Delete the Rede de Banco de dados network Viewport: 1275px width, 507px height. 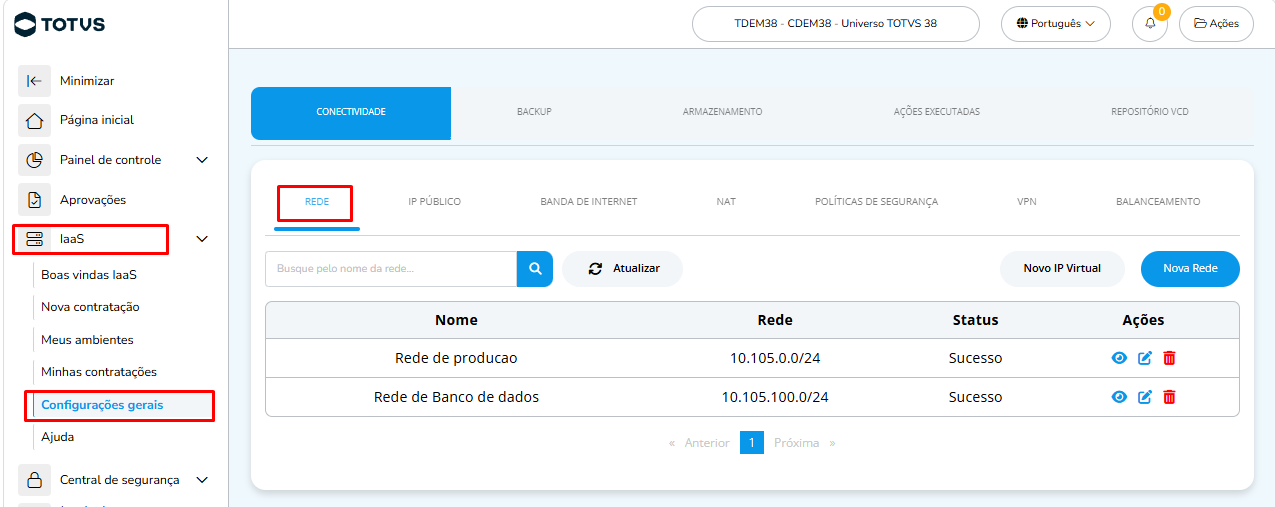[x=1169, y=397]
